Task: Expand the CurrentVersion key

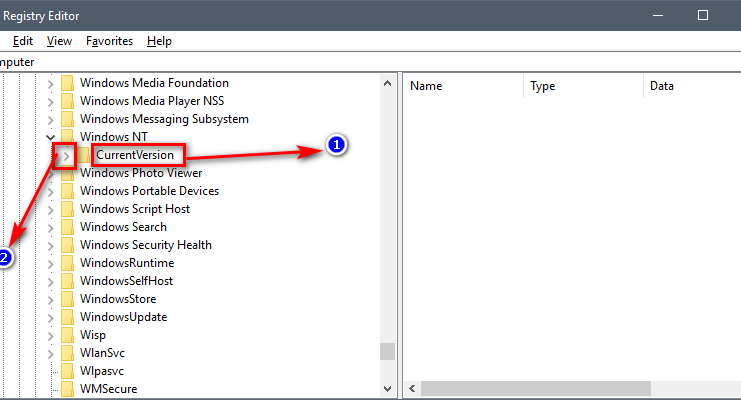Action: (67, 156)
